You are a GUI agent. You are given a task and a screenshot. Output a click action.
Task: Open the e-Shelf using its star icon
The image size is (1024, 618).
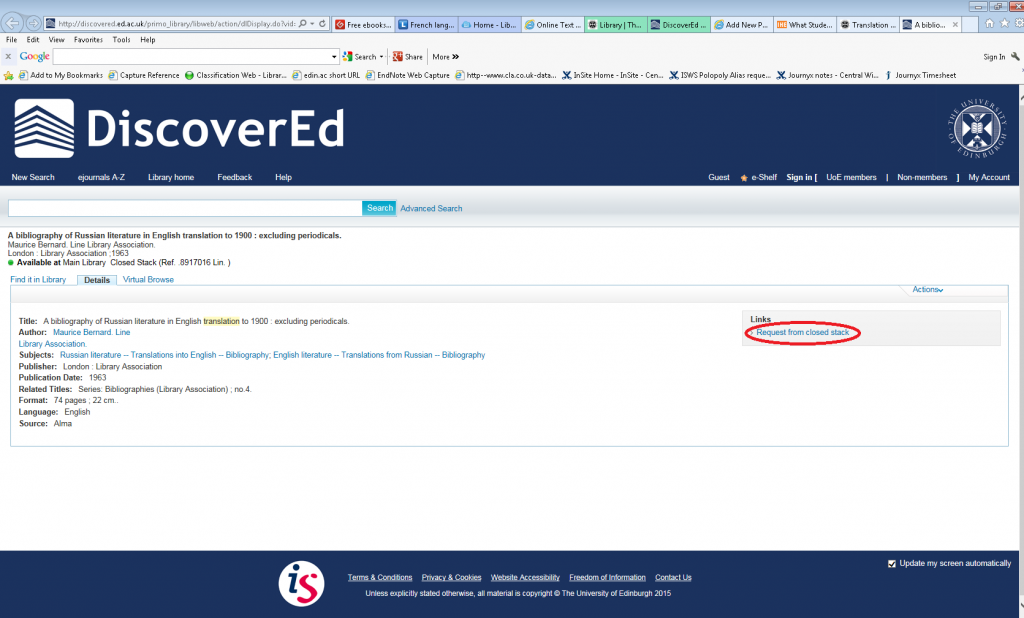743,177
